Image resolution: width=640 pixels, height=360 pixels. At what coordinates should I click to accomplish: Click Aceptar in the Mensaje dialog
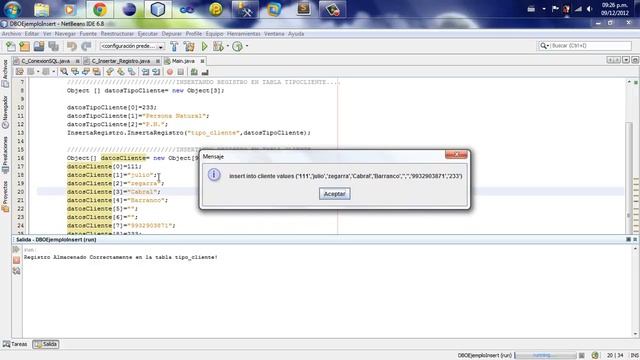coord(335,194)
